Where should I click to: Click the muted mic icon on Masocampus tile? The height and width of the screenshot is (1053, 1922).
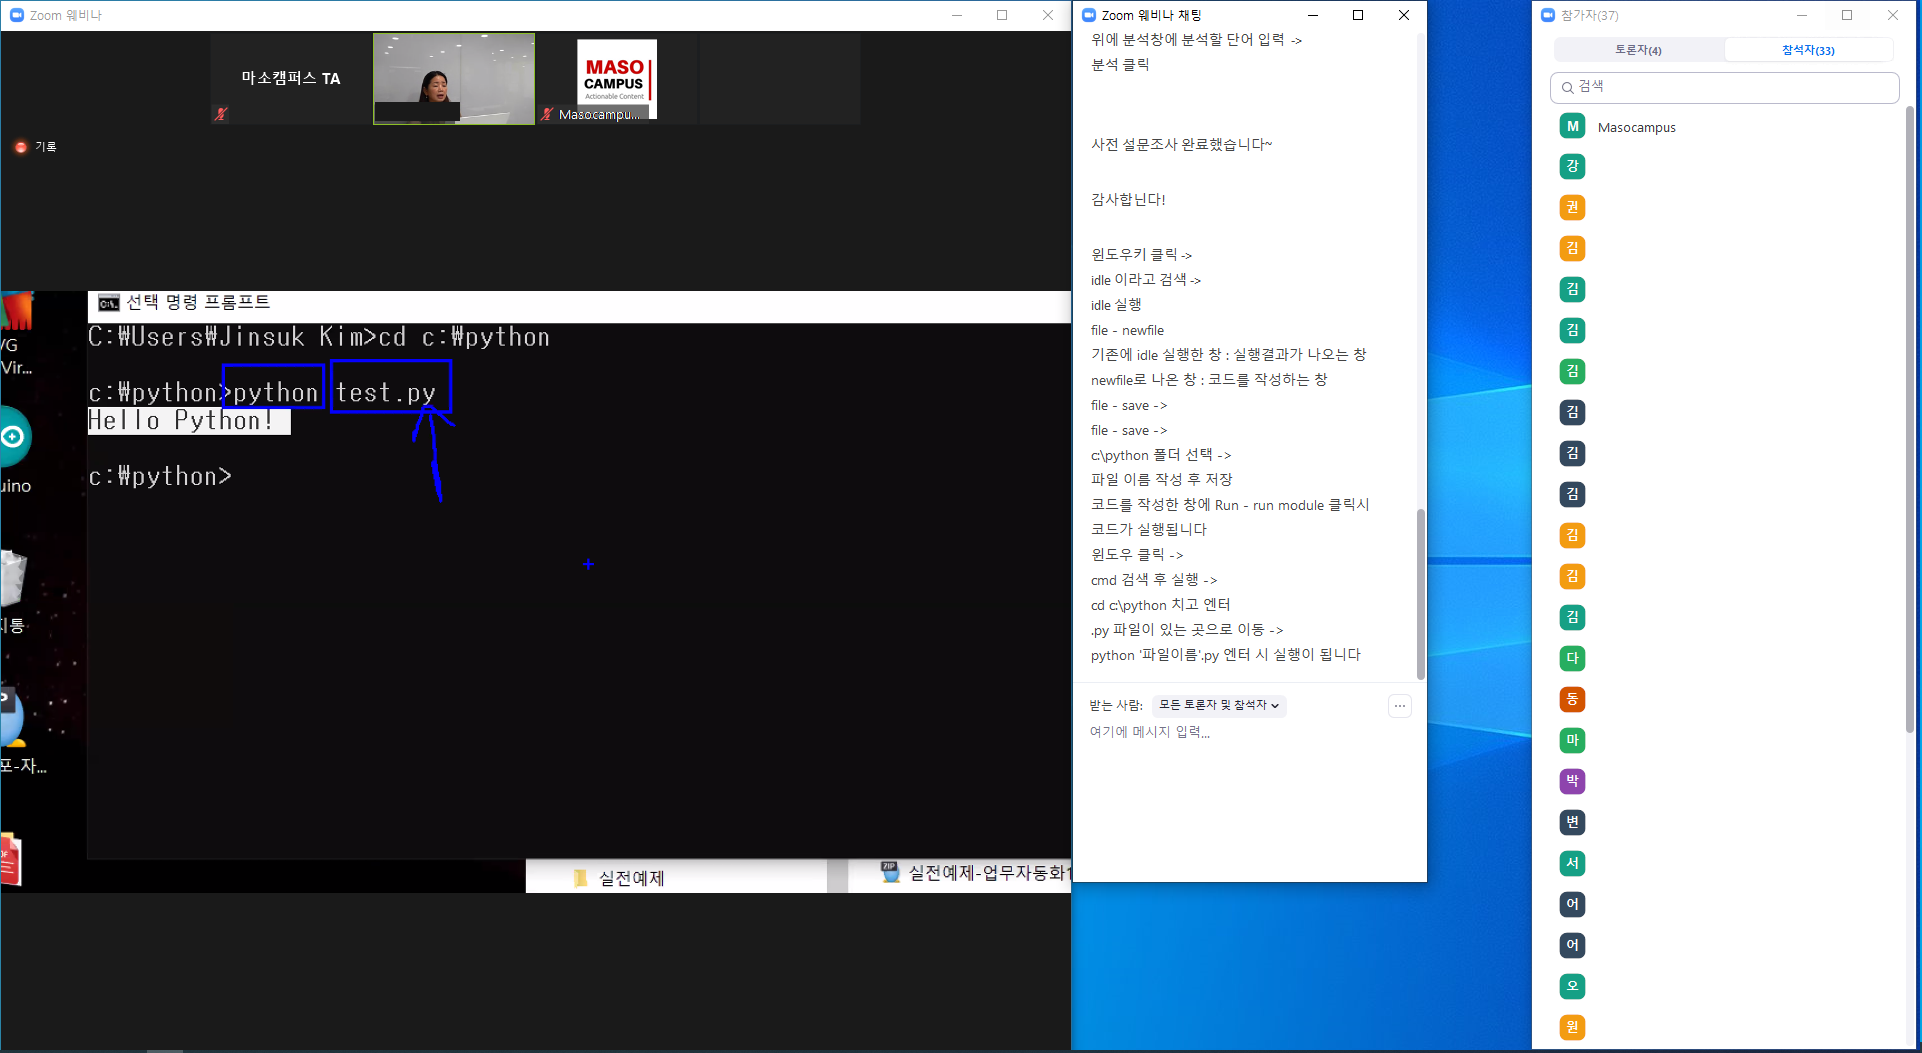point(547,114)
